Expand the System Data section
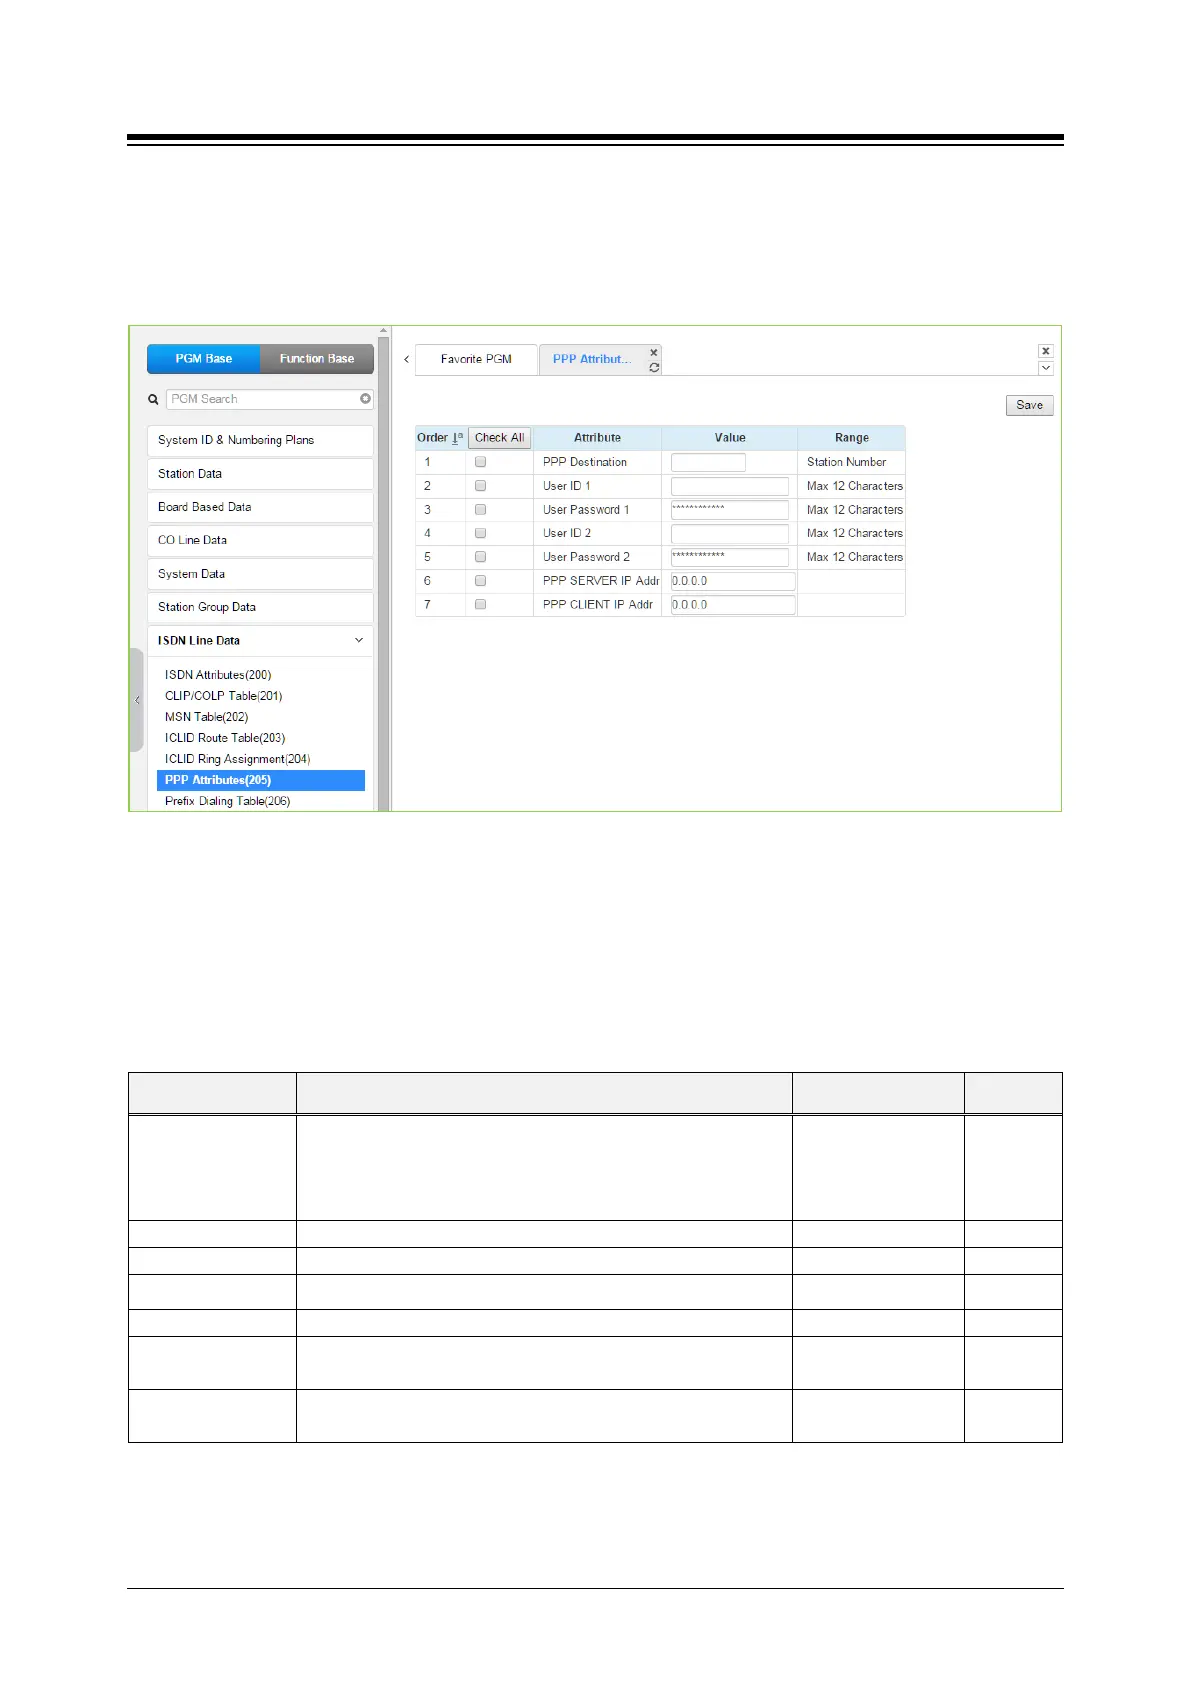This screenshot has height=1684, width=1191. coord(260,574)
